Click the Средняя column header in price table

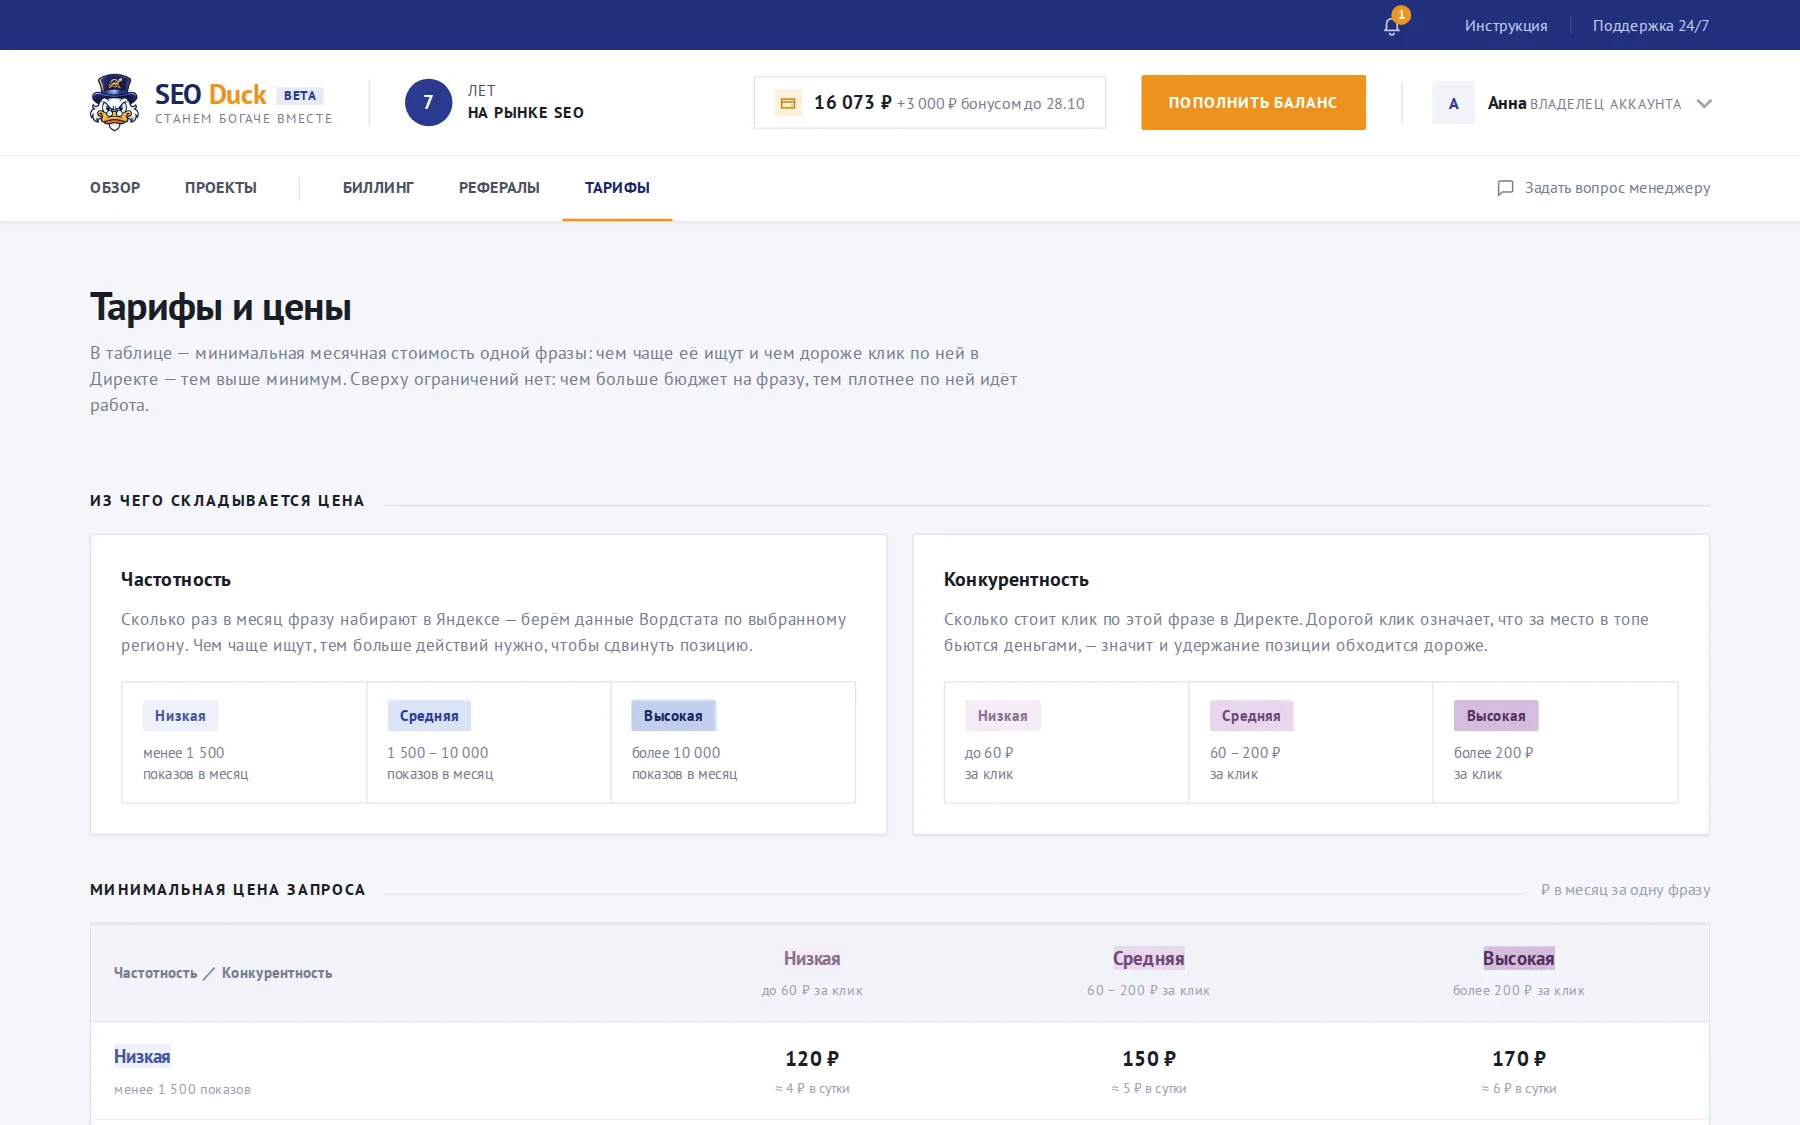click(x=1148, y=959)
